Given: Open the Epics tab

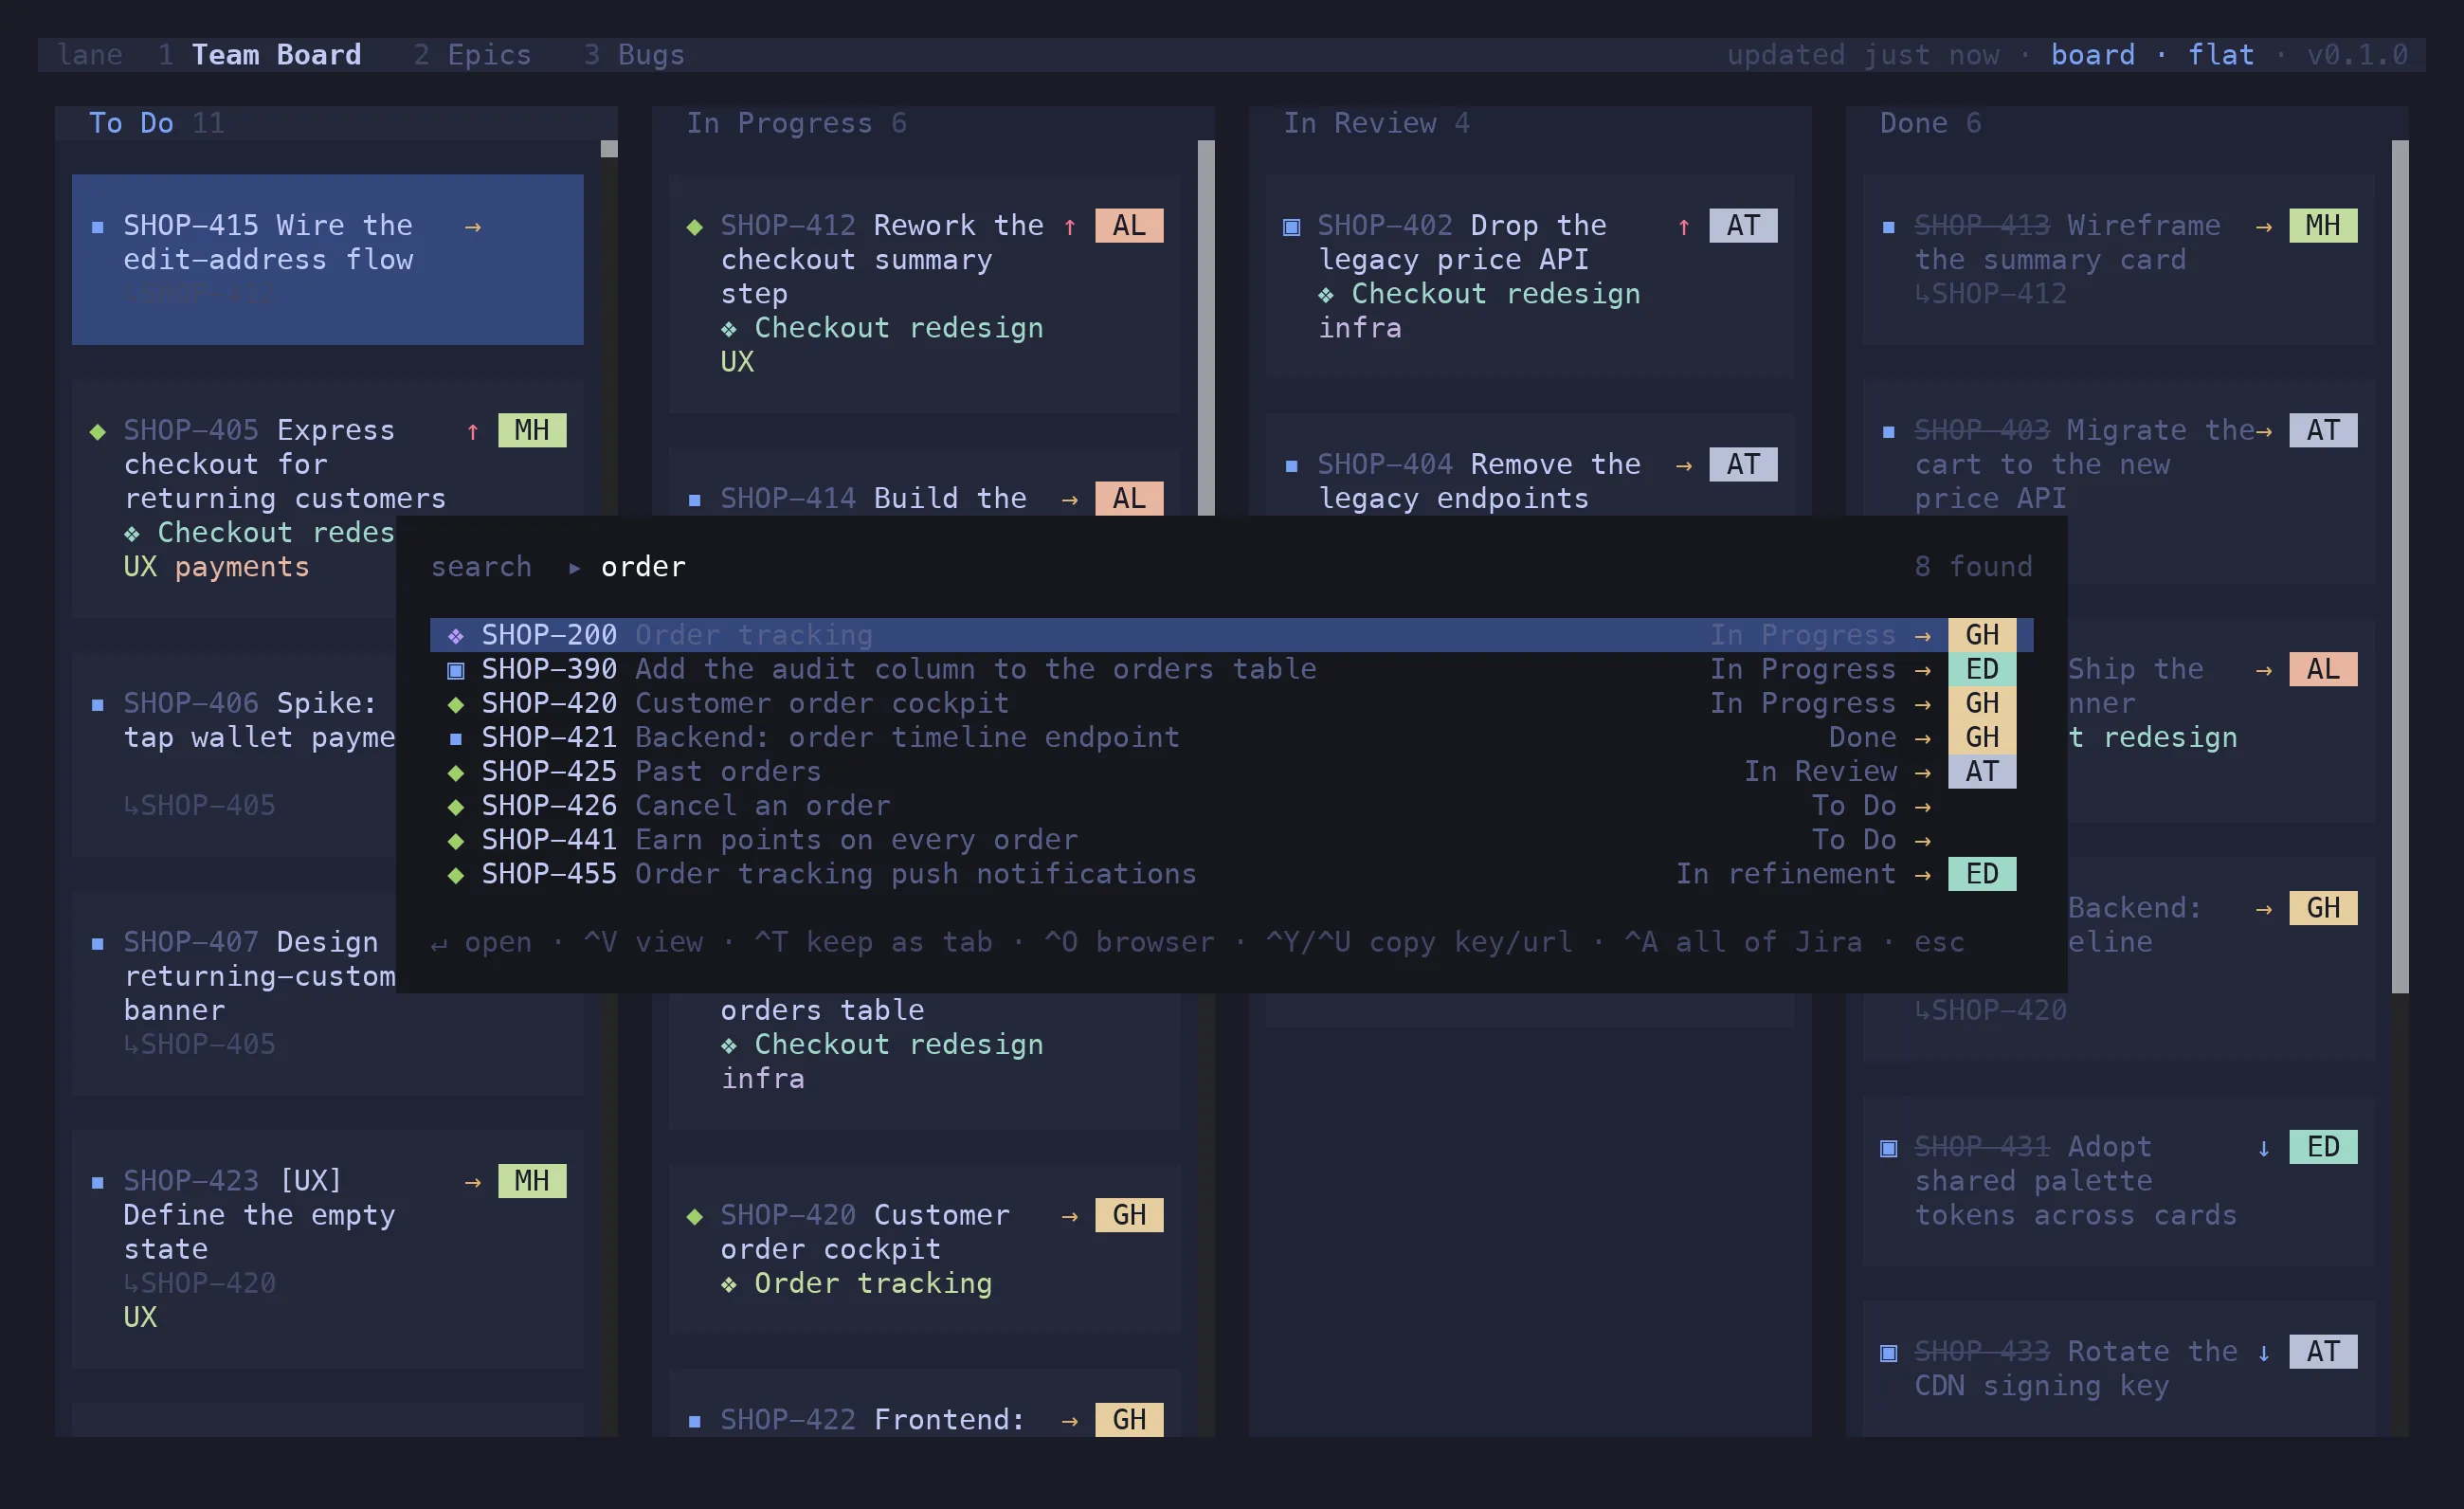Looking at the screenshot, I should 472,55.
